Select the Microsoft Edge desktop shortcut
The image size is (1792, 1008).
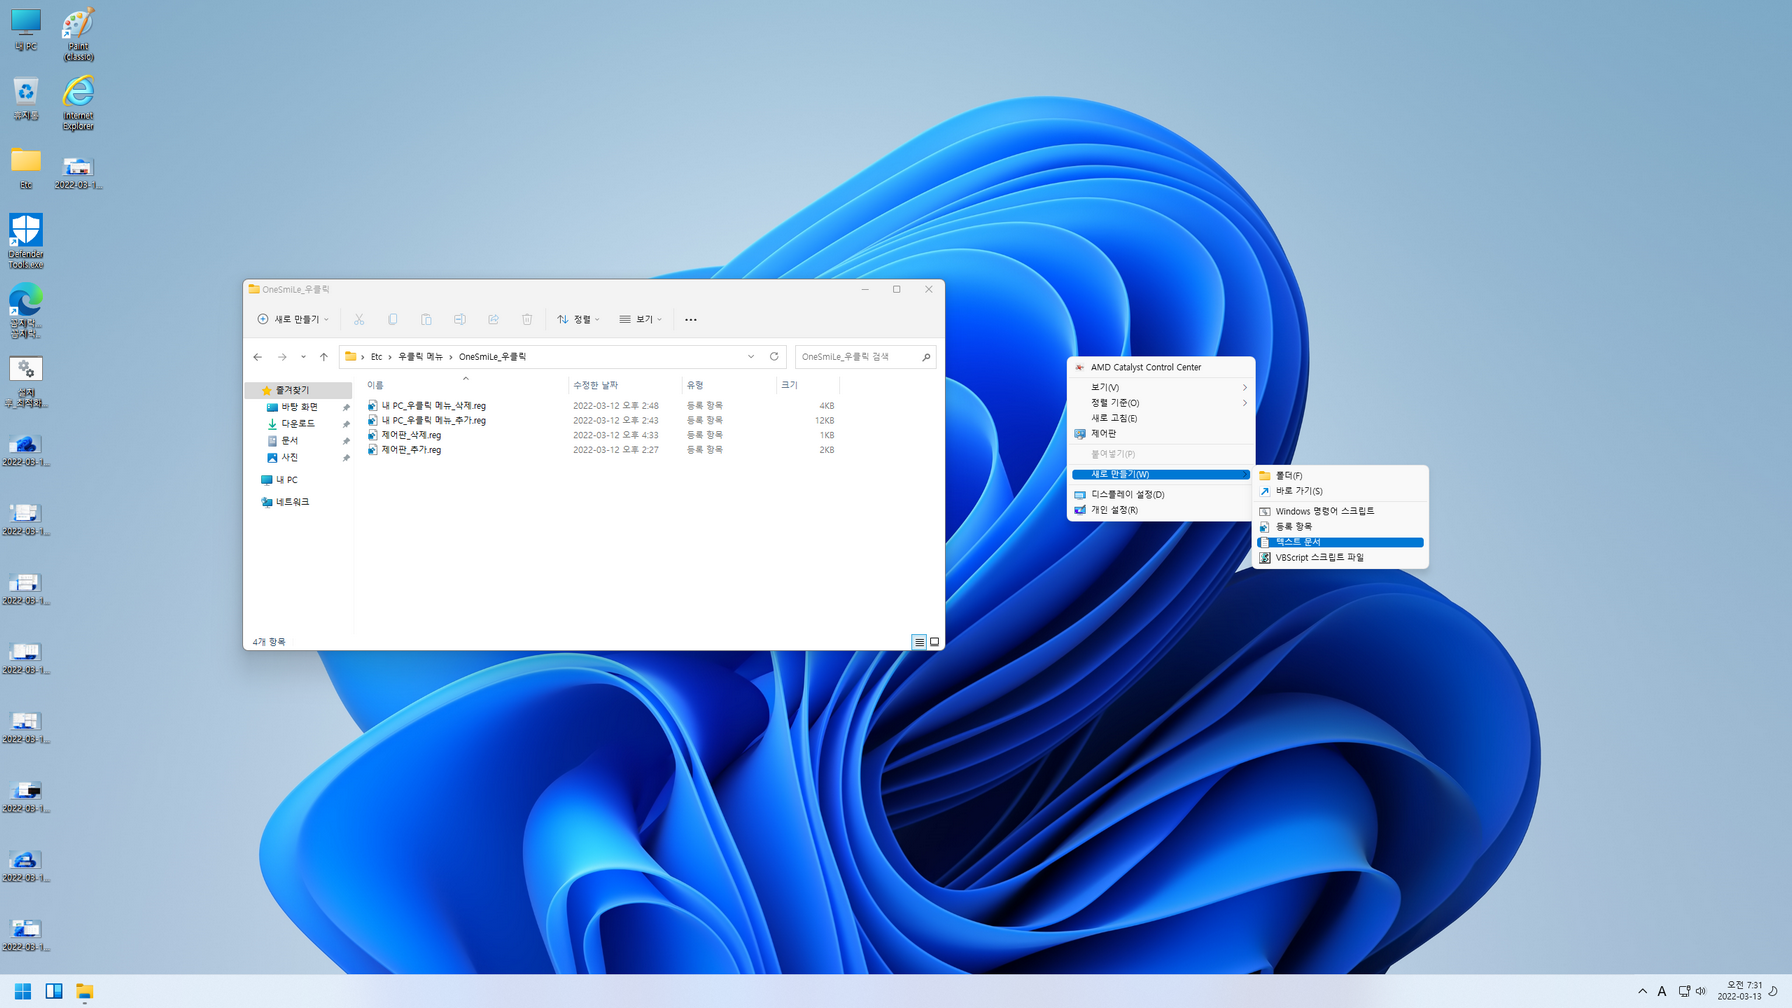[25, 310]
